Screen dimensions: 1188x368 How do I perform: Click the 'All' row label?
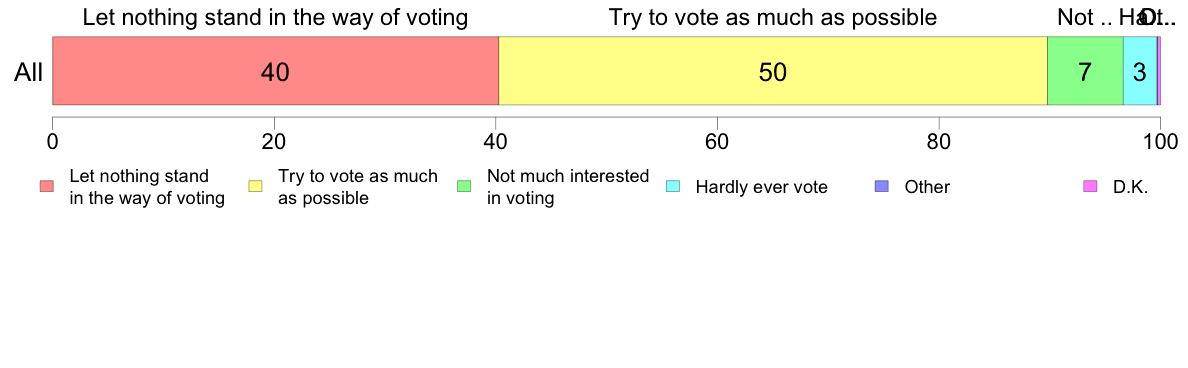point(29,72)
